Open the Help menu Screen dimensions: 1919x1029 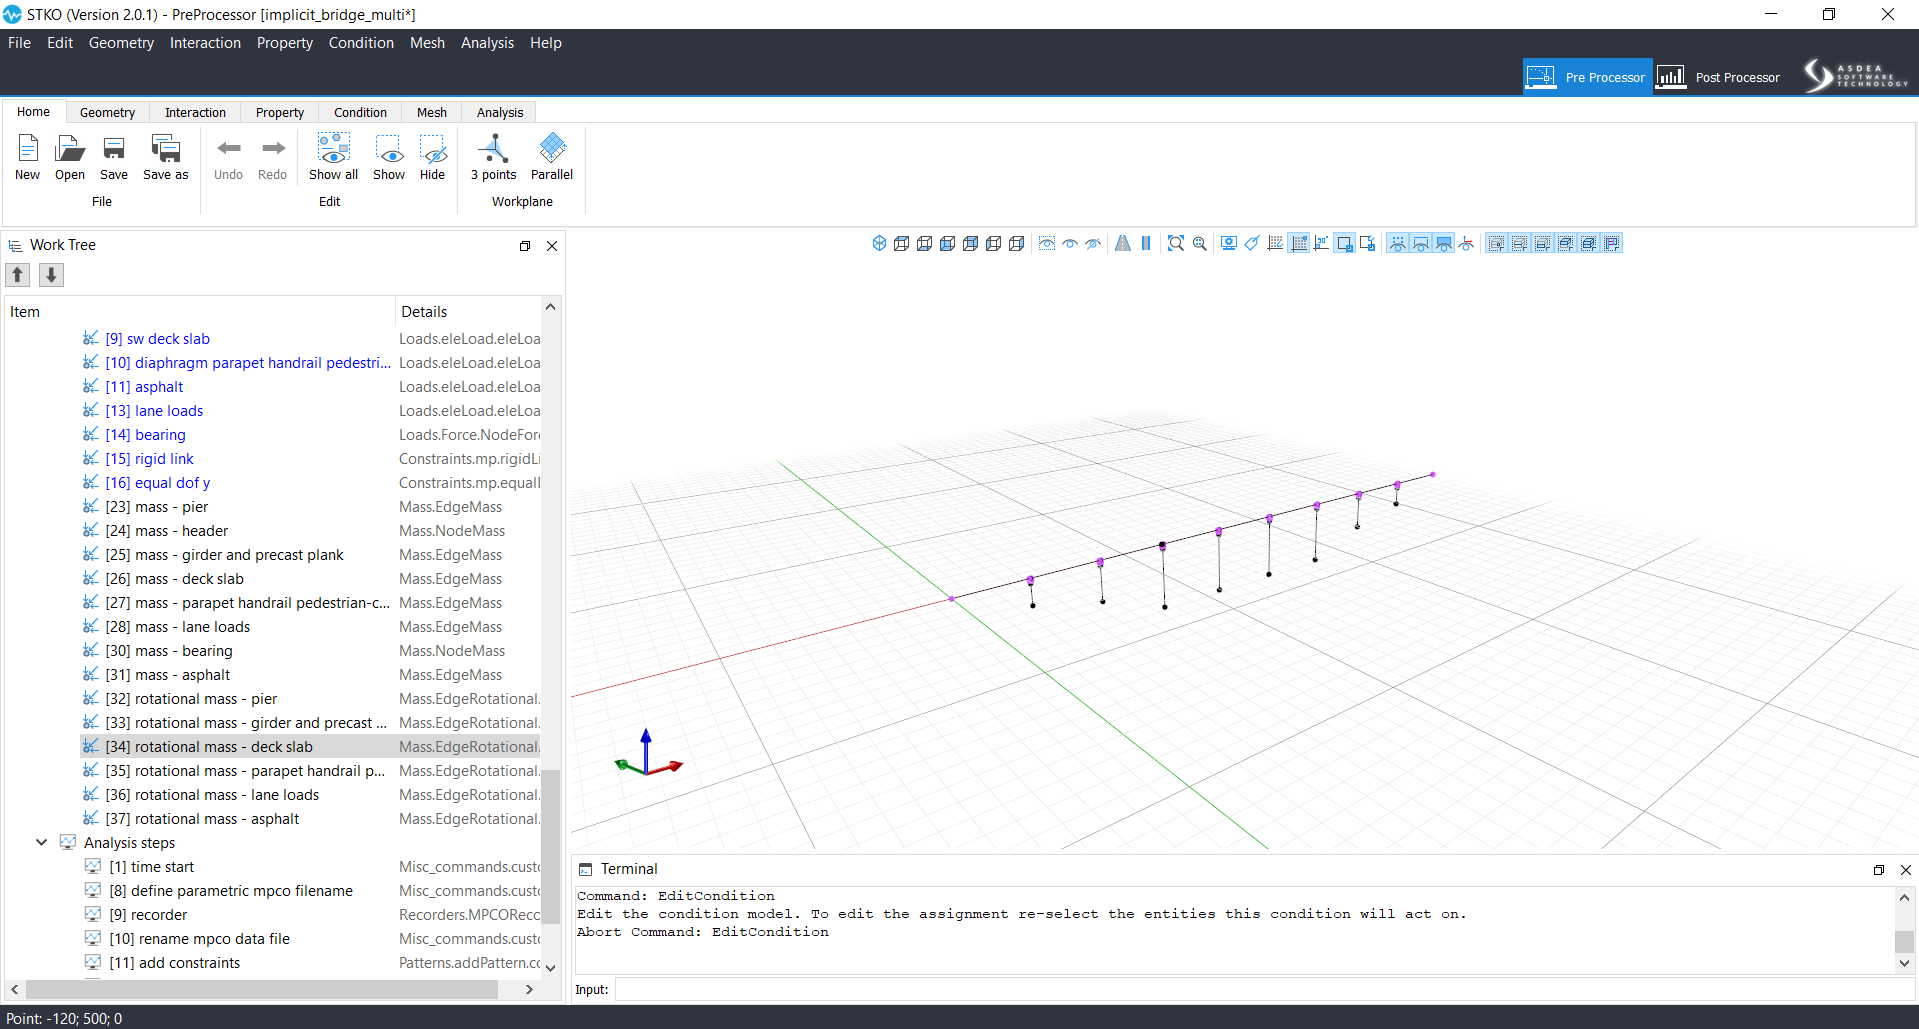coord(546,43)
